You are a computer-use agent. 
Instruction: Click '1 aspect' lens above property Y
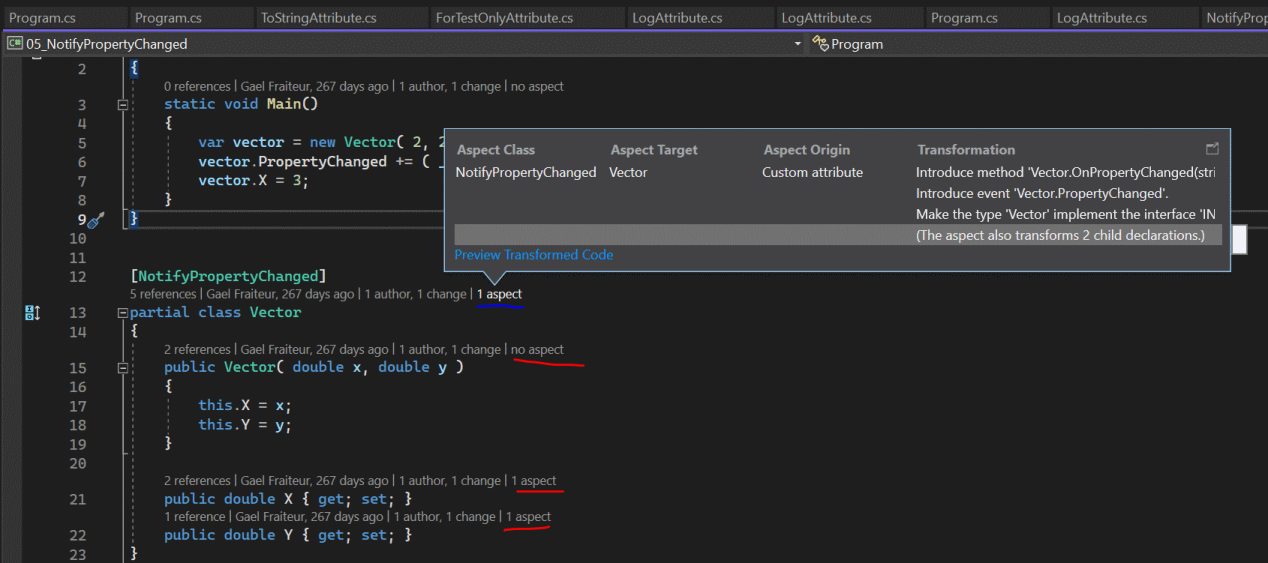(x=528, y=517)
